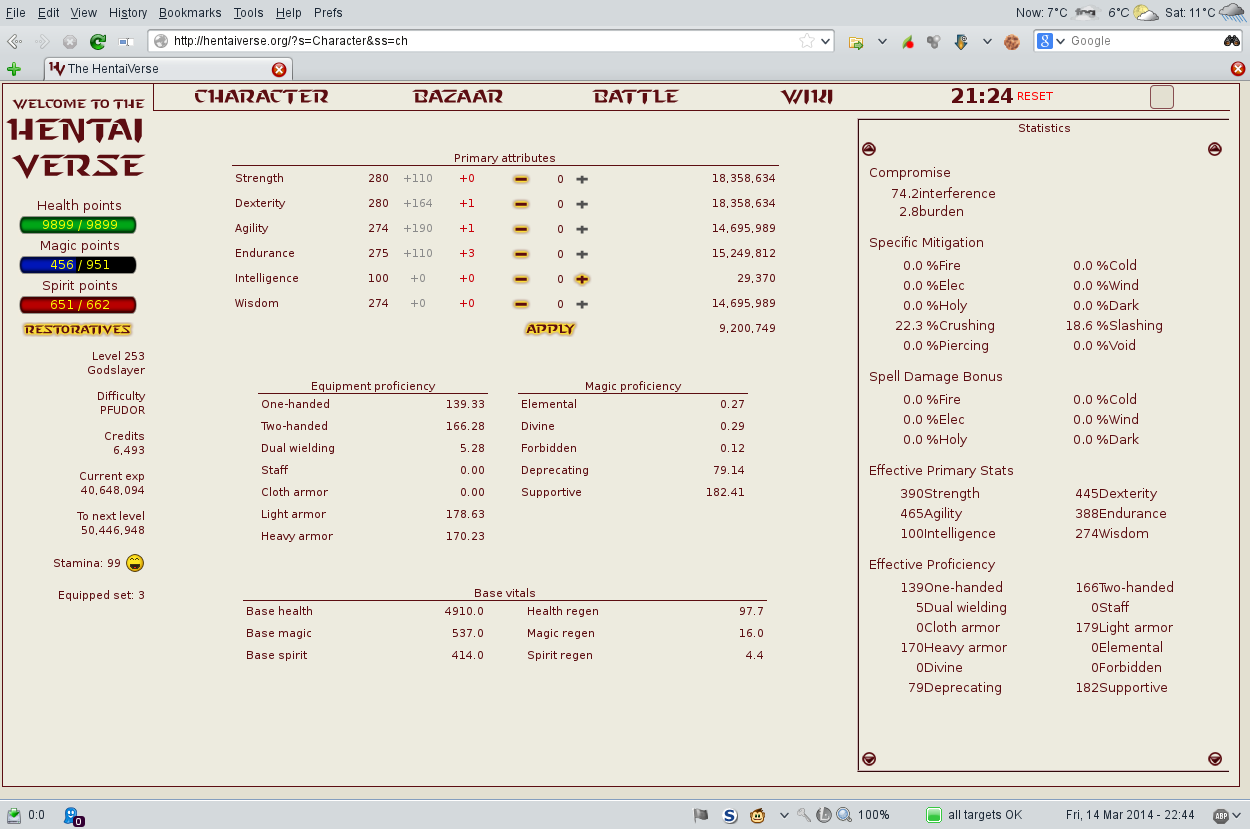Viewport: 1250px width, 829px height.
Task: Increase Dexterity with plus icon
Action: point(582,204)
